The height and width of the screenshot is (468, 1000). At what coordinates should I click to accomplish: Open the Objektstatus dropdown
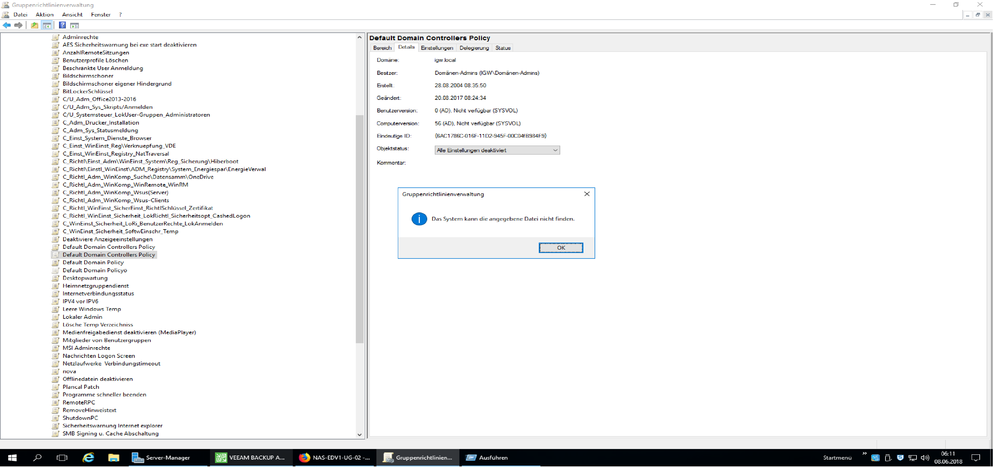click(x=497, y=150)
